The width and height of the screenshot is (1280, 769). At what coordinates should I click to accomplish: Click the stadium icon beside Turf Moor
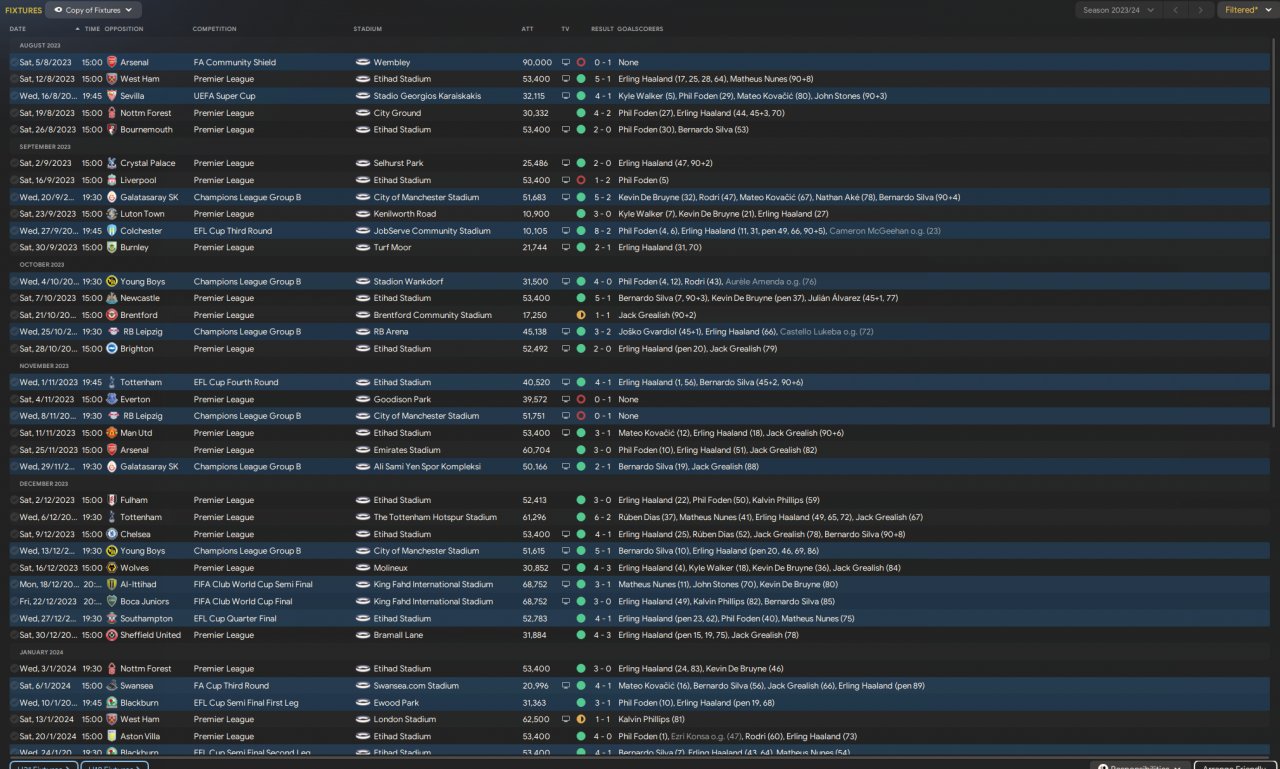[363, 247]
